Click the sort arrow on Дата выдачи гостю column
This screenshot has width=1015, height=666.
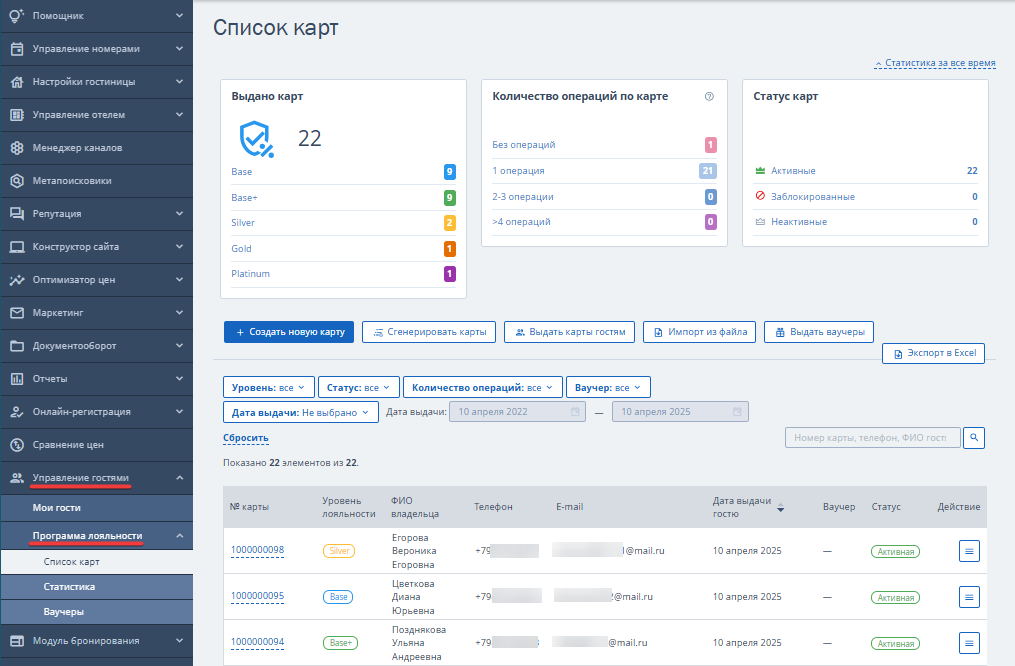click(781, 507)
